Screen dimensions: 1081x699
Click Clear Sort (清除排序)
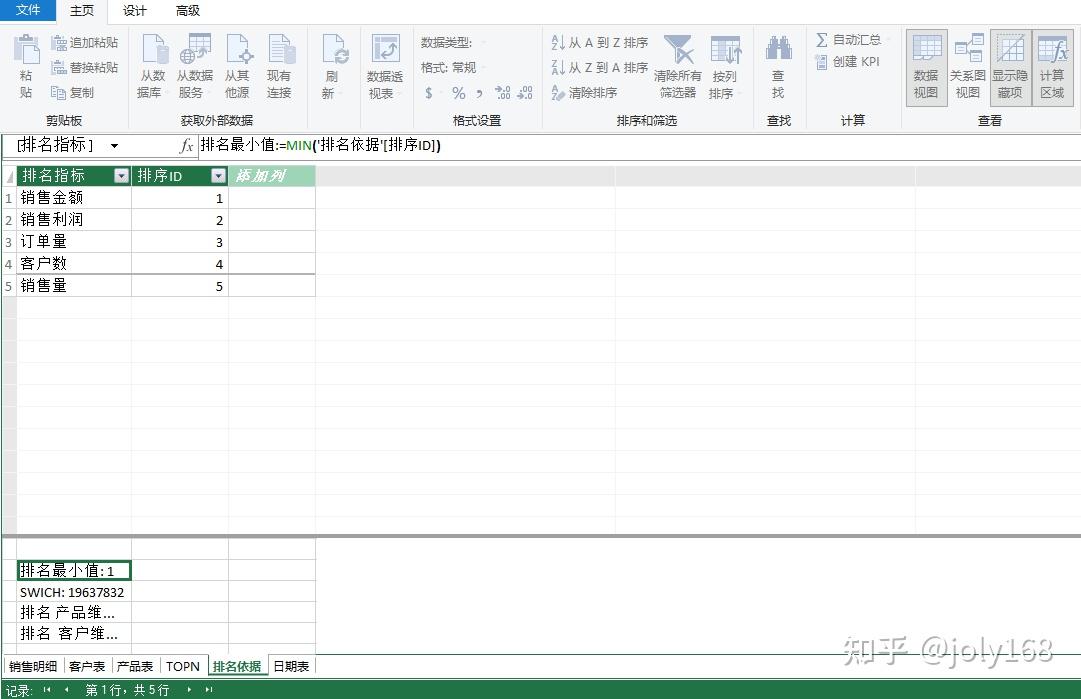tap(584, 92)
